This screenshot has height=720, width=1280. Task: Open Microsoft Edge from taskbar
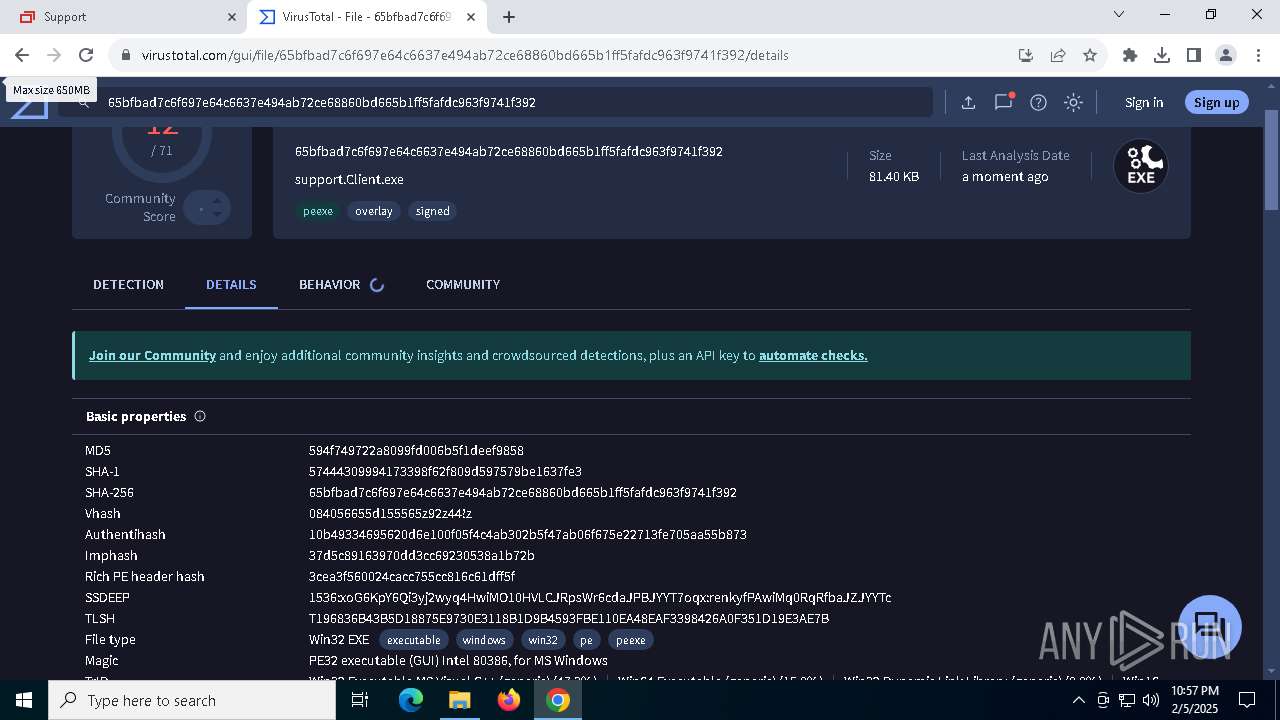coord(411,700)
